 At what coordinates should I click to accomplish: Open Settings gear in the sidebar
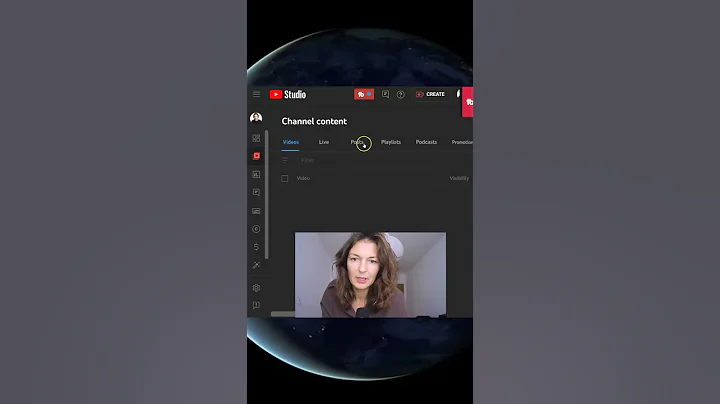click(x=256, y=288)
